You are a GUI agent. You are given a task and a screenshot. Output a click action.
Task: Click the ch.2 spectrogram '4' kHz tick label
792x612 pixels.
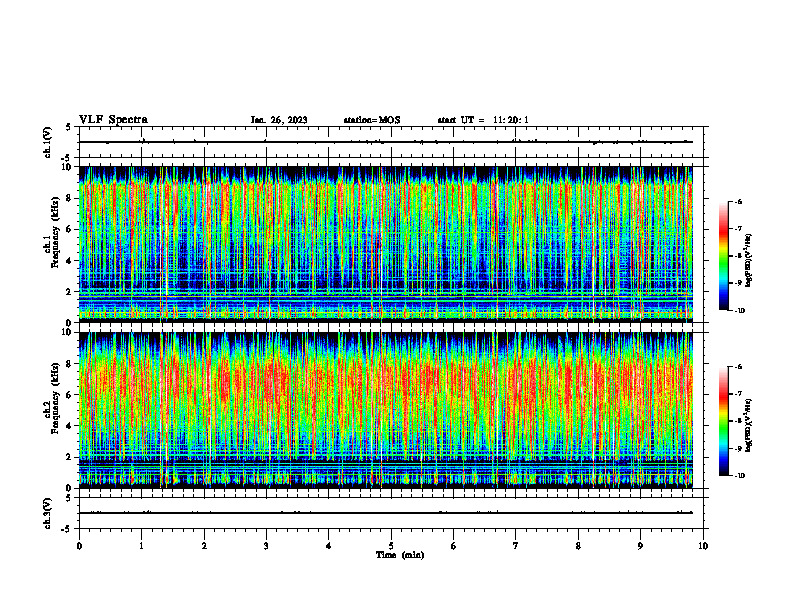point(69,426)
